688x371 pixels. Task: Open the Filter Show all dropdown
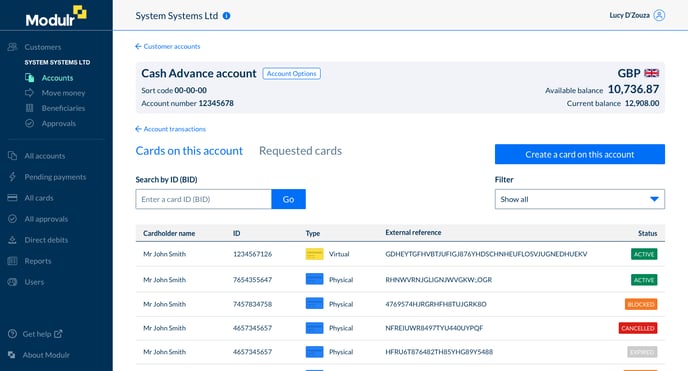580,199
